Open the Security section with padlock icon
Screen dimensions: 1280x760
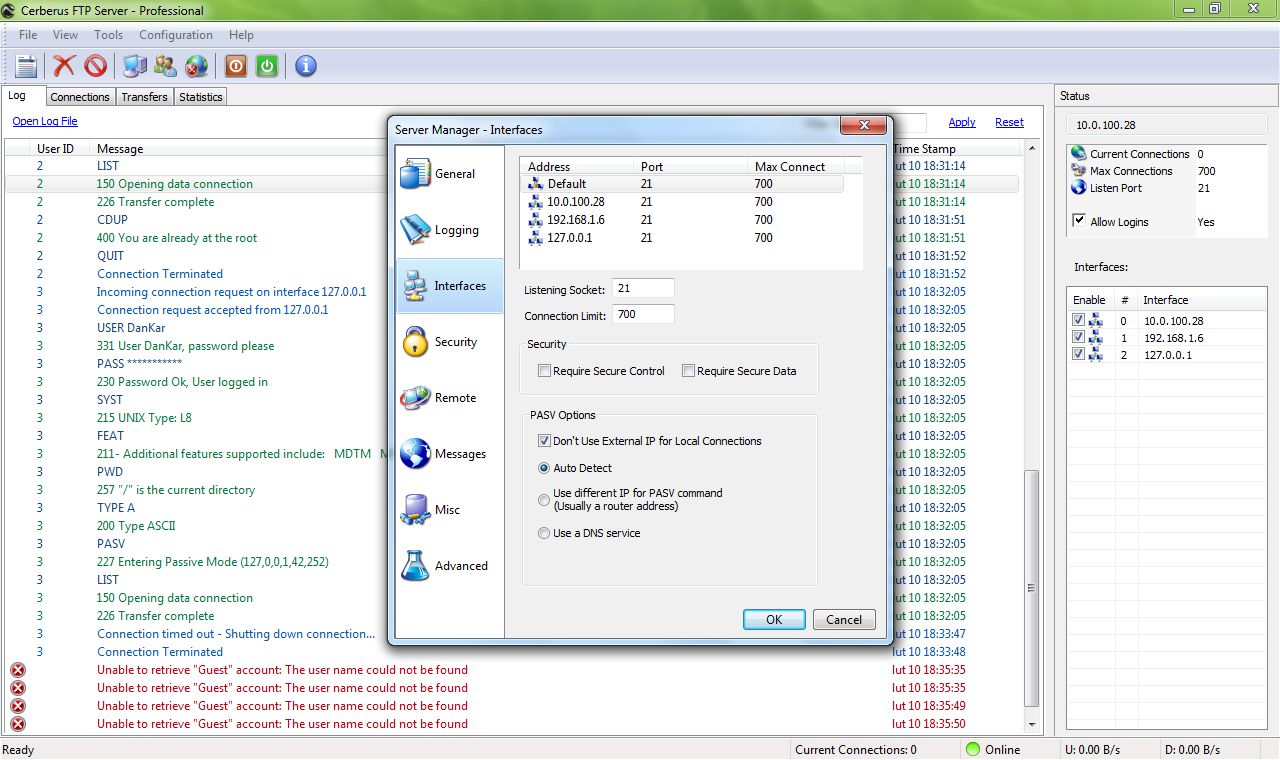tap(449, 342)
